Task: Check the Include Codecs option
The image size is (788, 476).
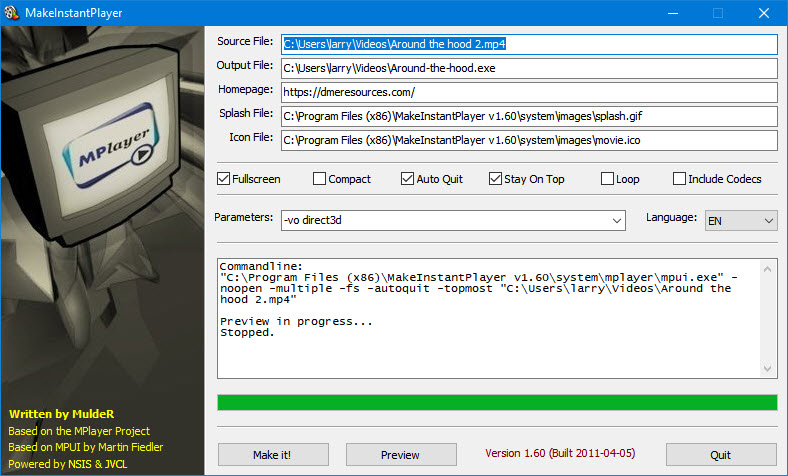Action: 680,179
